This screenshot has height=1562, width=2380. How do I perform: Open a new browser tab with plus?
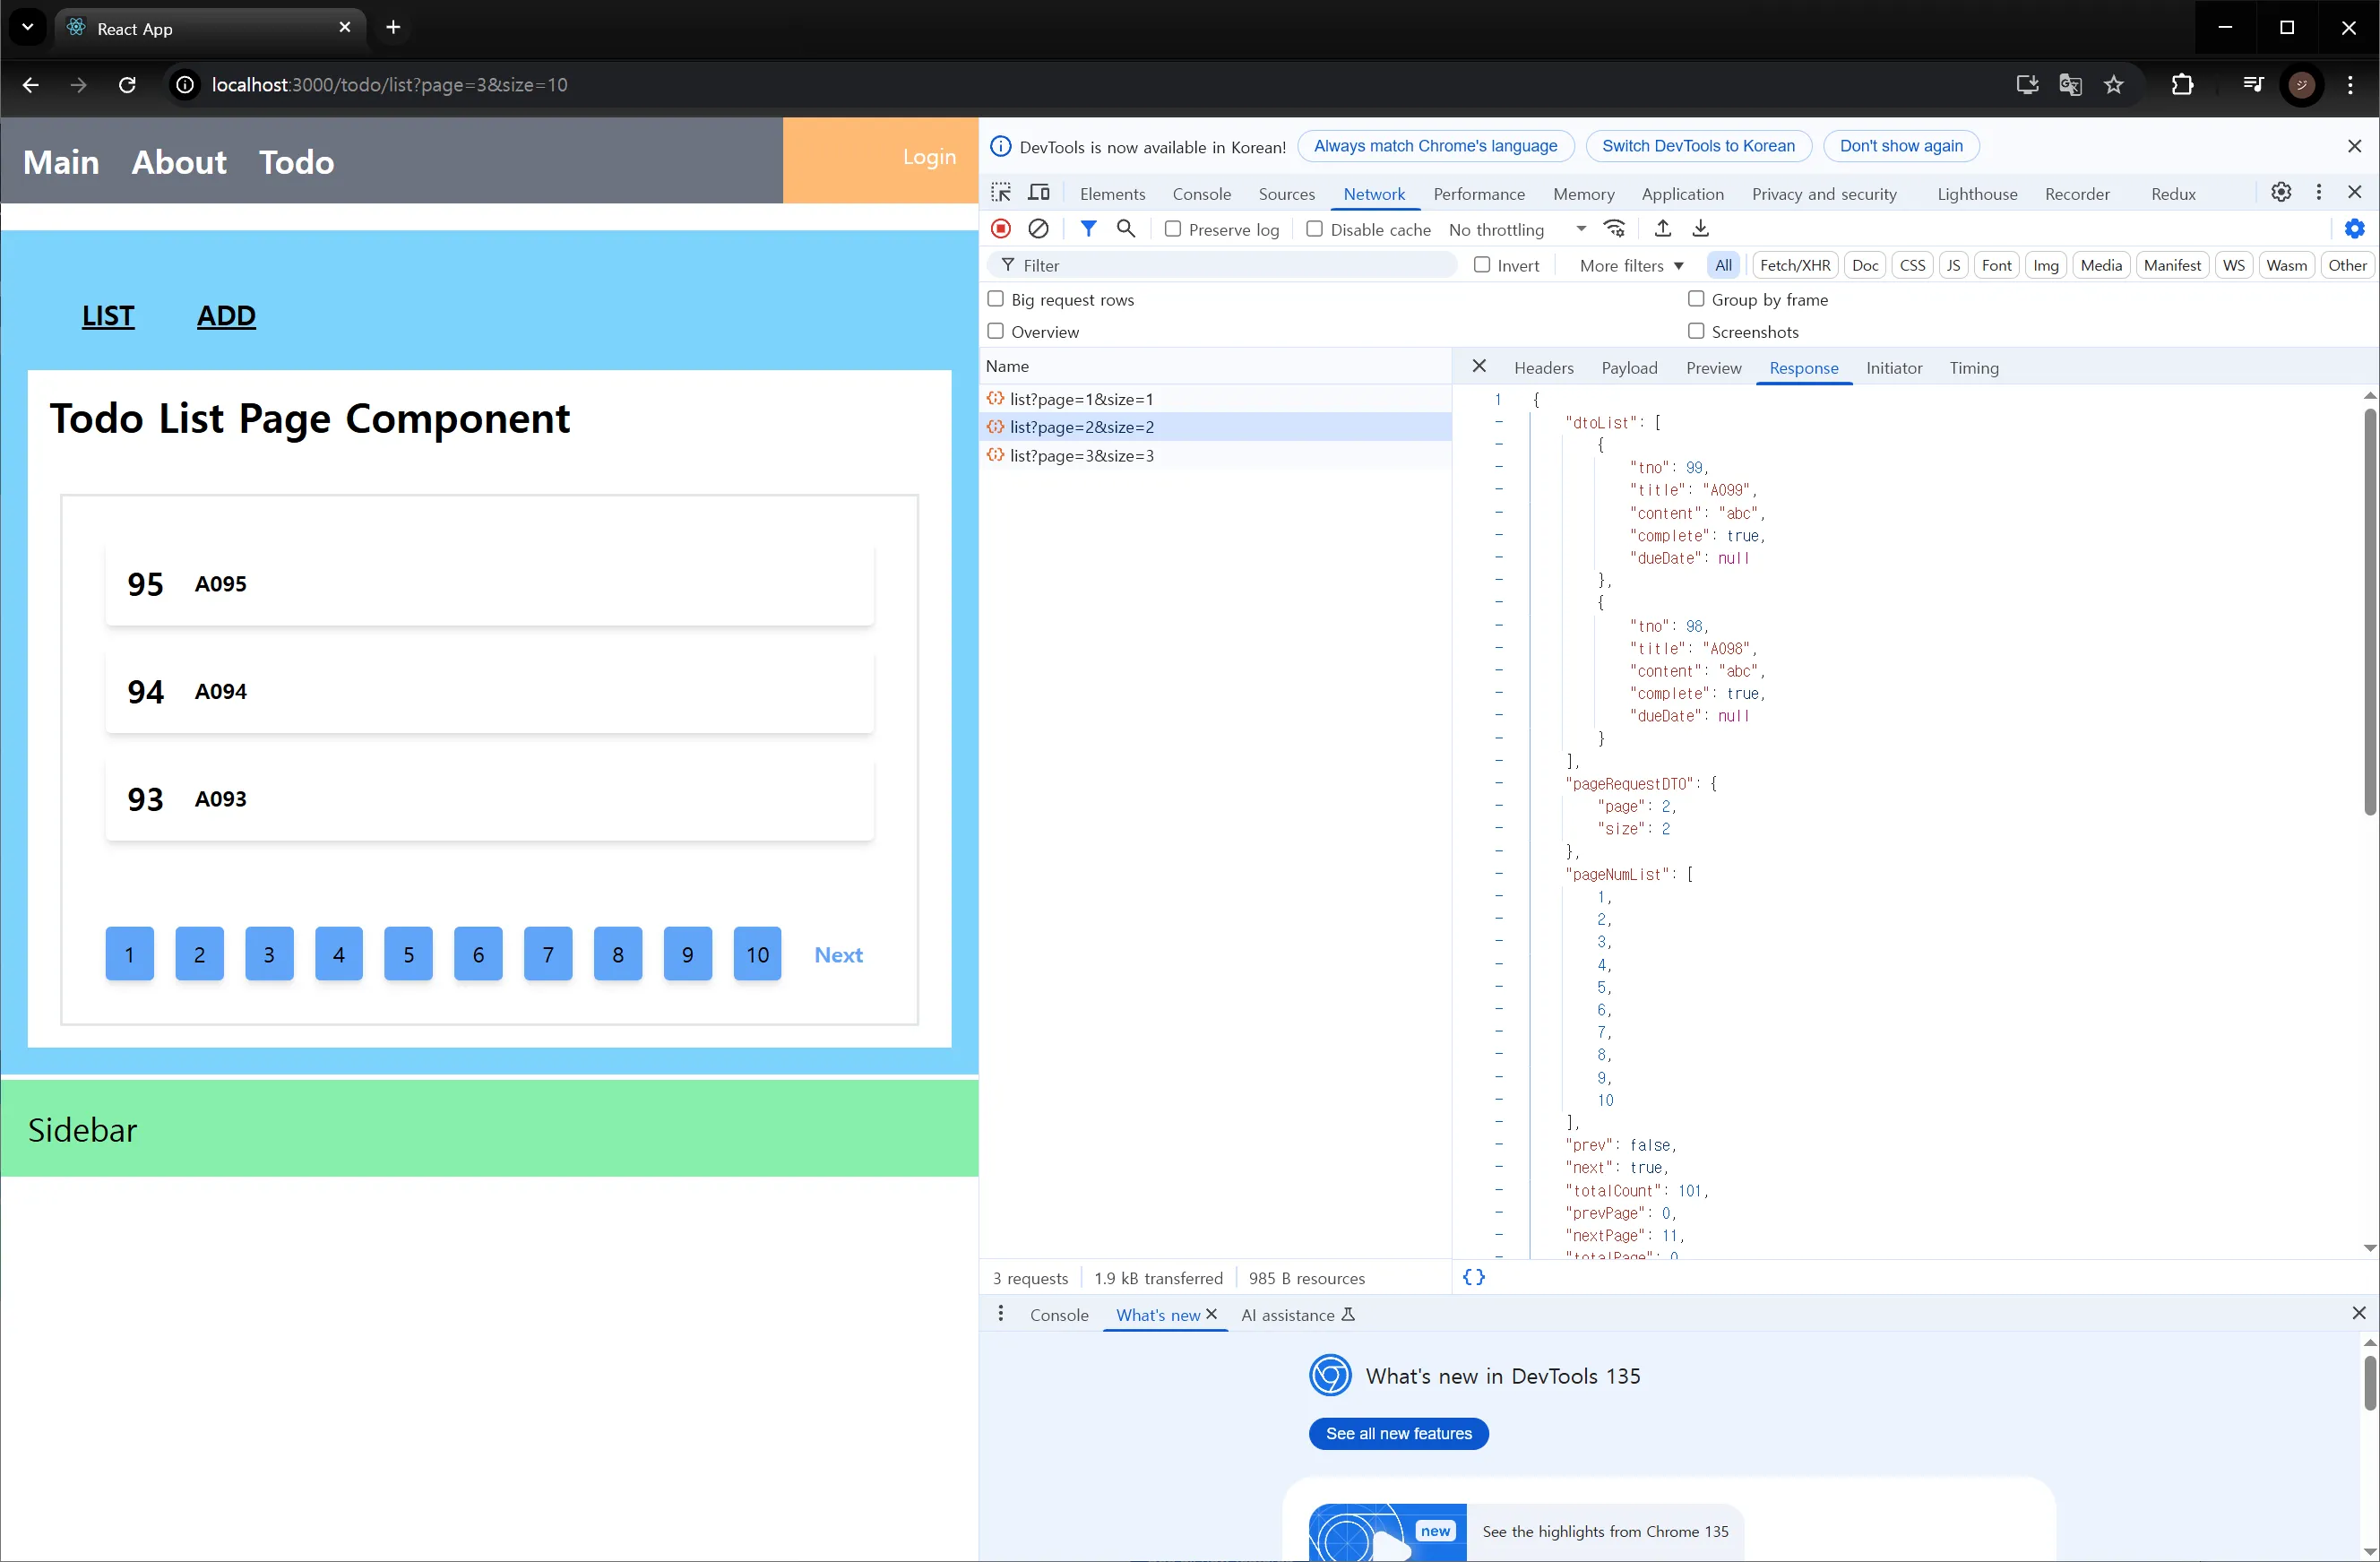coord(393,28)
